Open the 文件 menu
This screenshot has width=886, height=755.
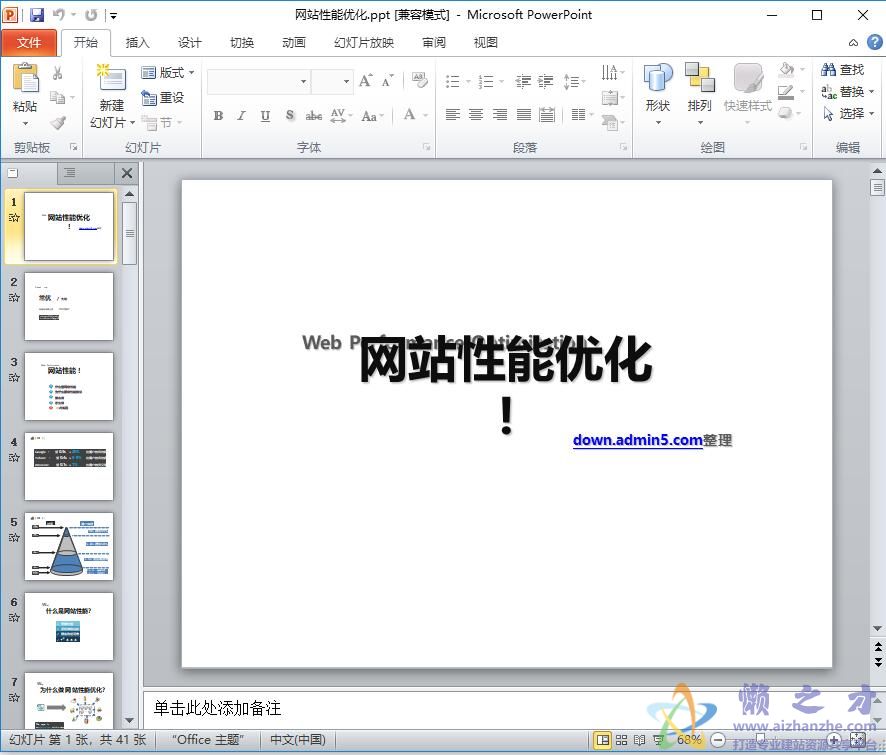coord(30,42)
